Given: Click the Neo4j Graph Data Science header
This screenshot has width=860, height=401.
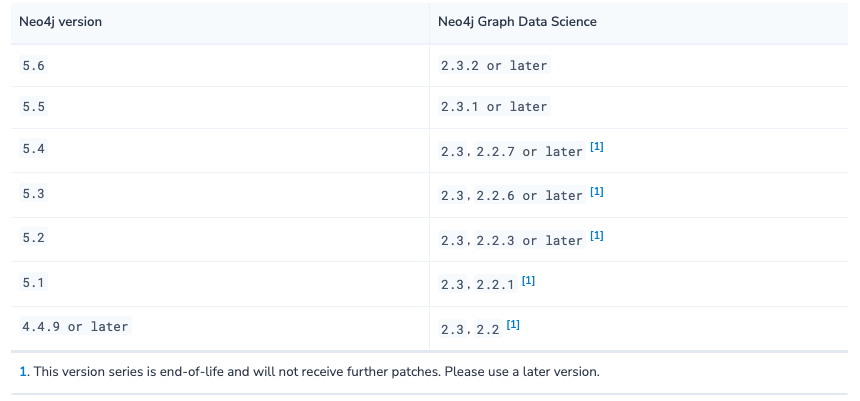Looking at the screenshot, I should click(x=517, y=22).
